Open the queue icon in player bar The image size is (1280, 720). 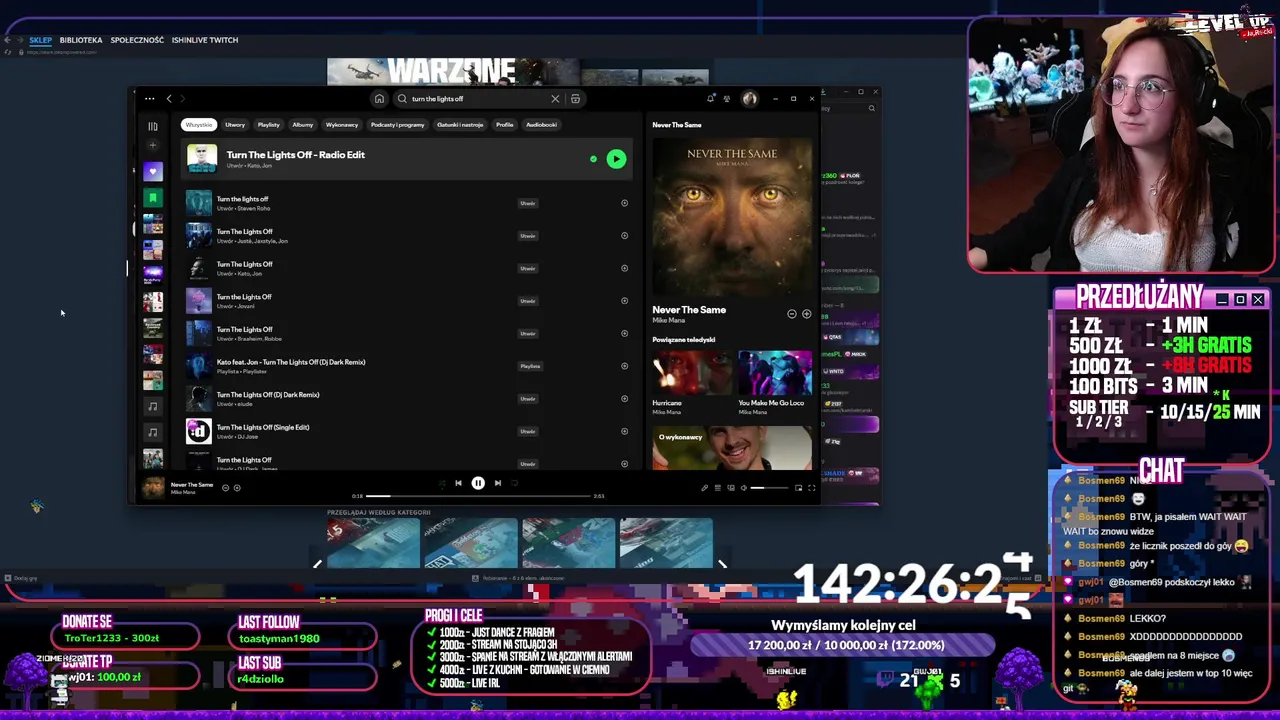tap(717, 488)
